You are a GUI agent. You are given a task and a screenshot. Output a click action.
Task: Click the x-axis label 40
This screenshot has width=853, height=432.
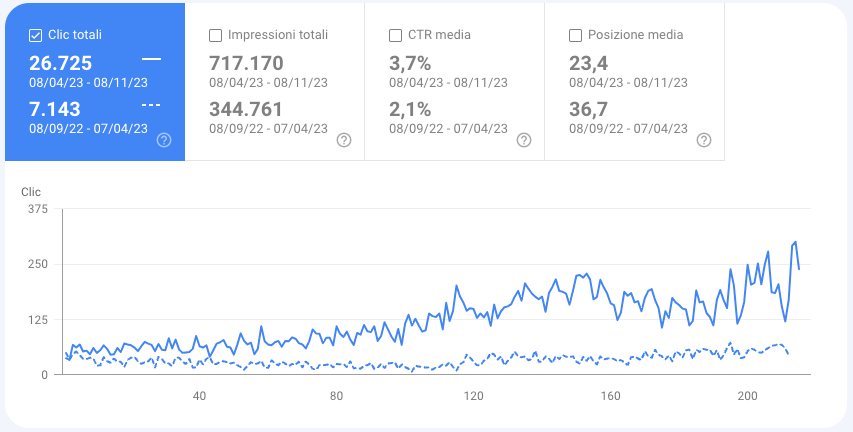click(200, 396)
